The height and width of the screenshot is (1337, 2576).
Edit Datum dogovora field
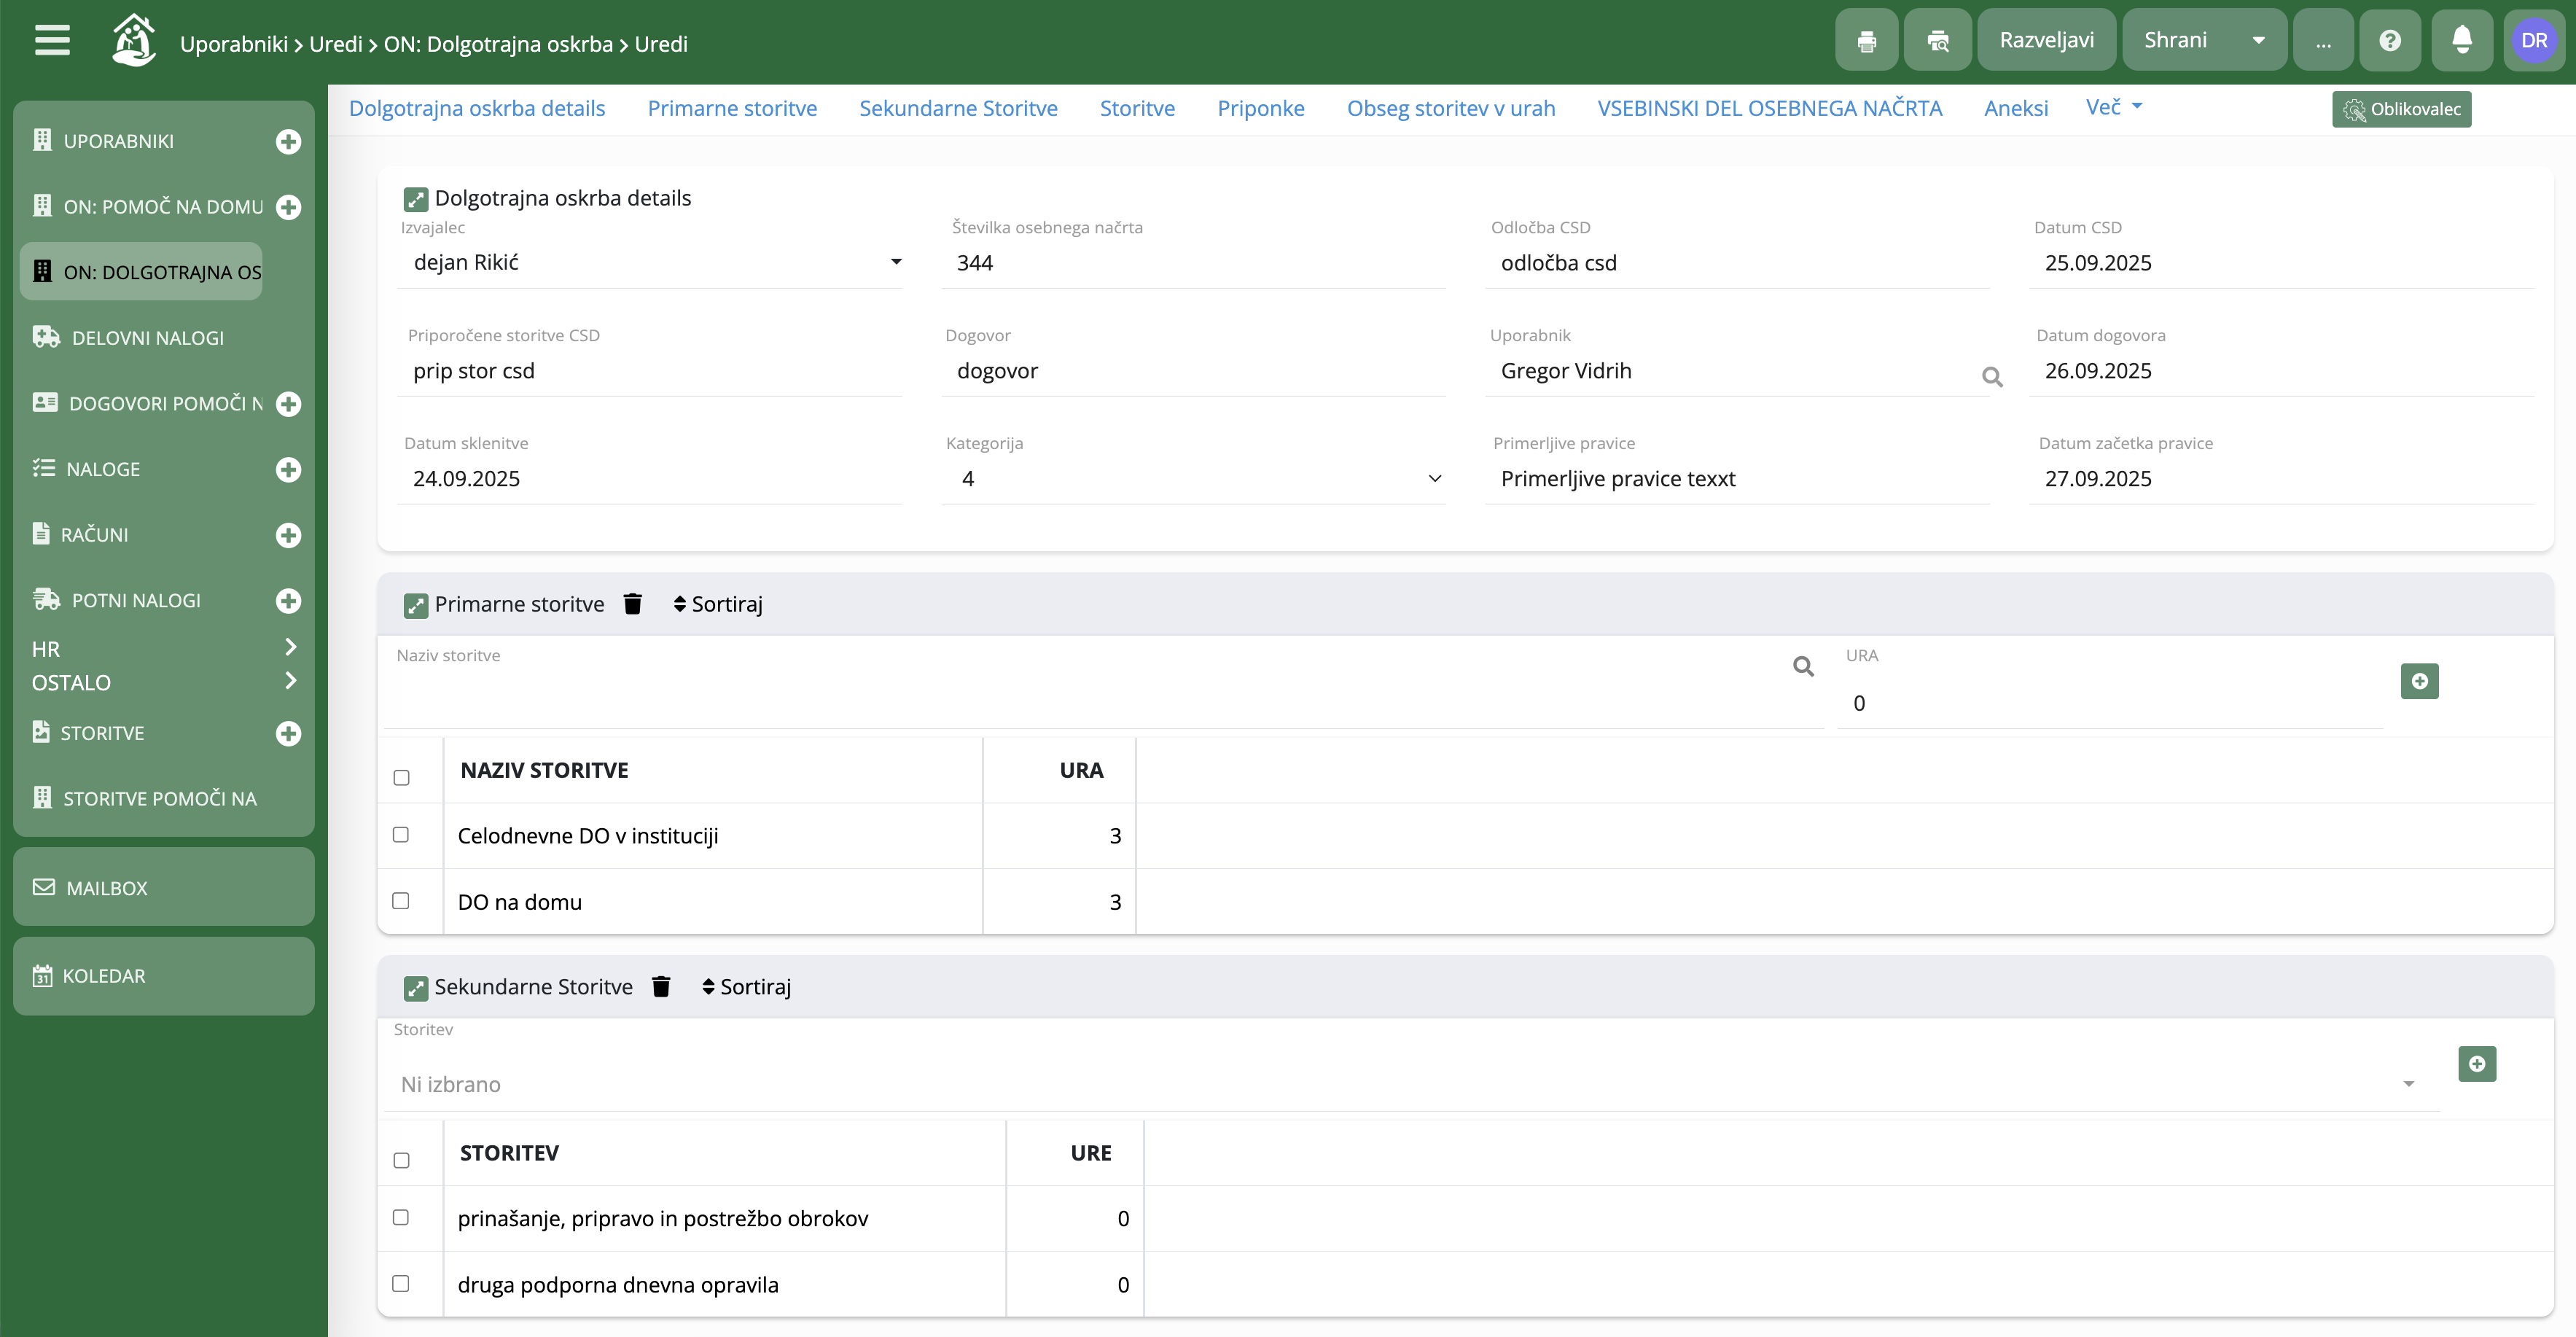pos(2281,370)
